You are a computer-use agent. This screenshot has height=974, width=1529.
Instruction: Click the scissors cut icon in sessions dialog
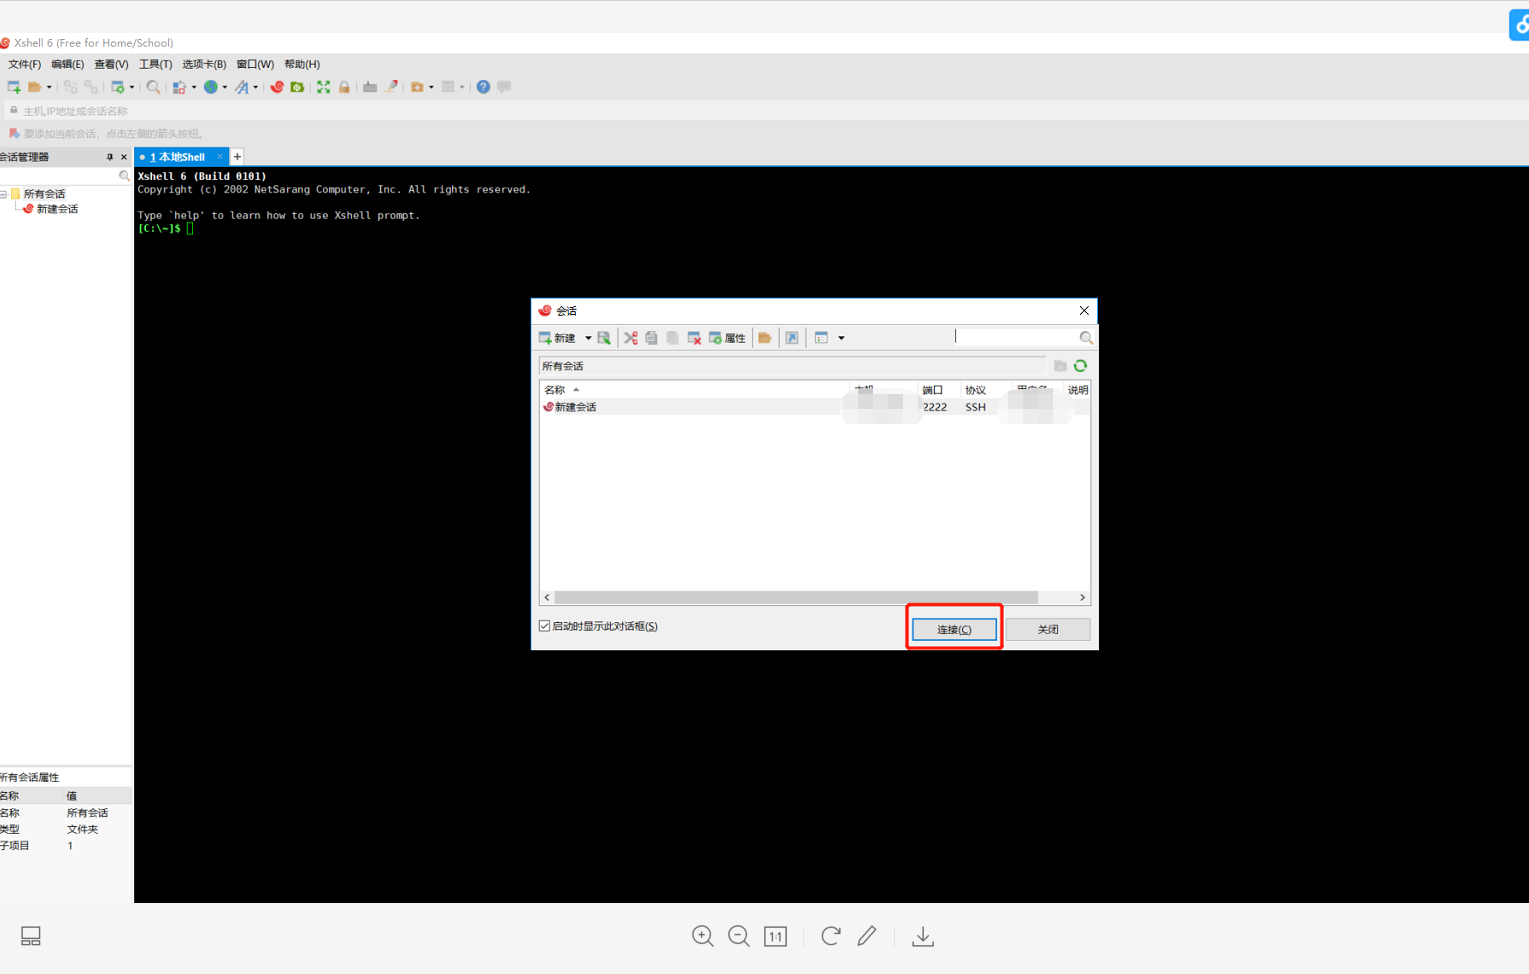[x=631, y=338]
